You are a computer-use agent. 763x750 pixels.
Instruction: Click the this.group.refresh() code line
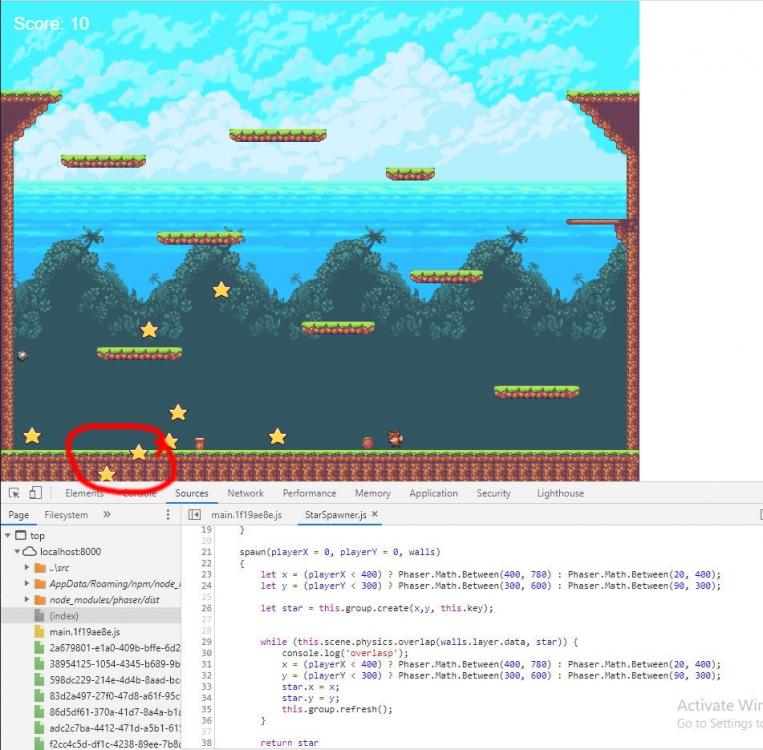click(x=337, y=709)
